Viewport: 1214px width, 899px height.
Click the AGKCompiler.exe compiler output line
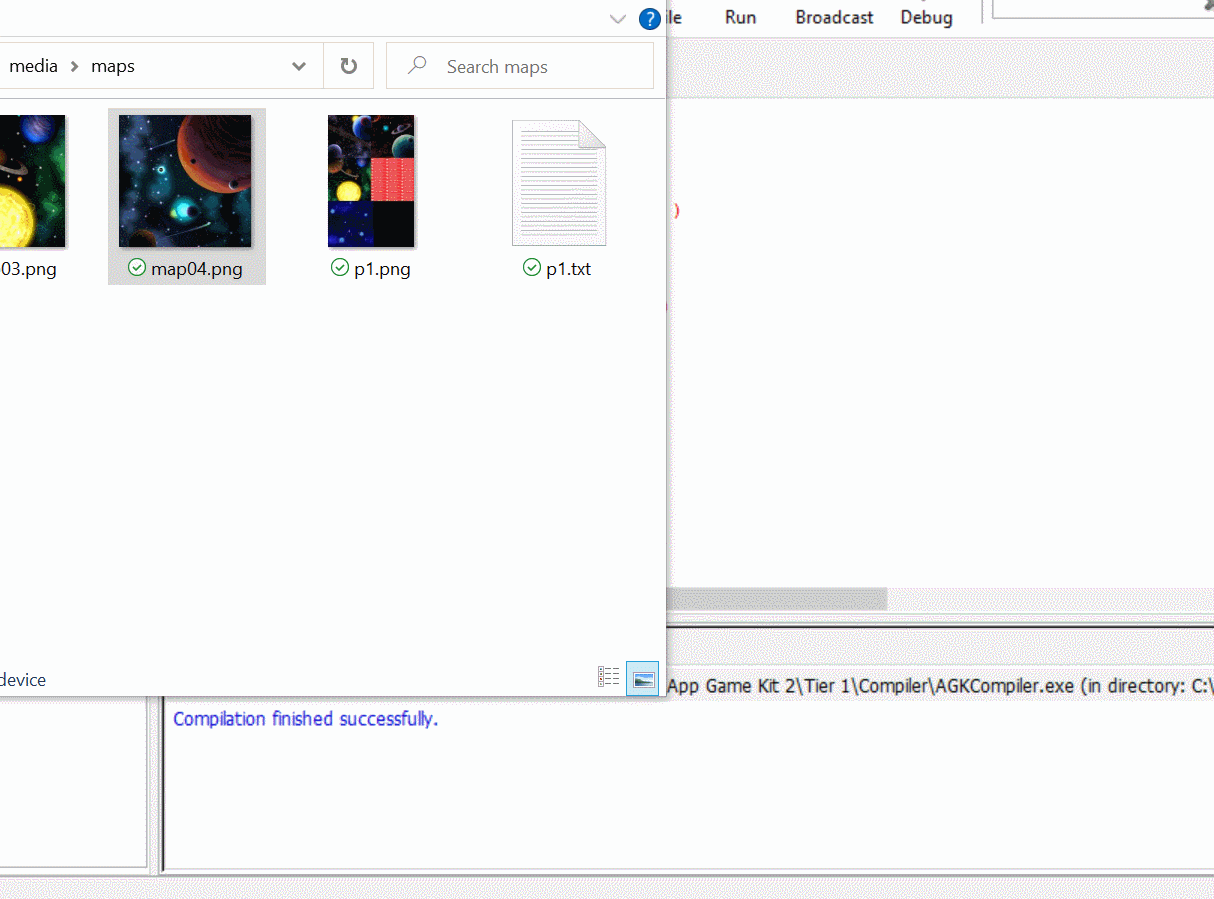(940, 686)
